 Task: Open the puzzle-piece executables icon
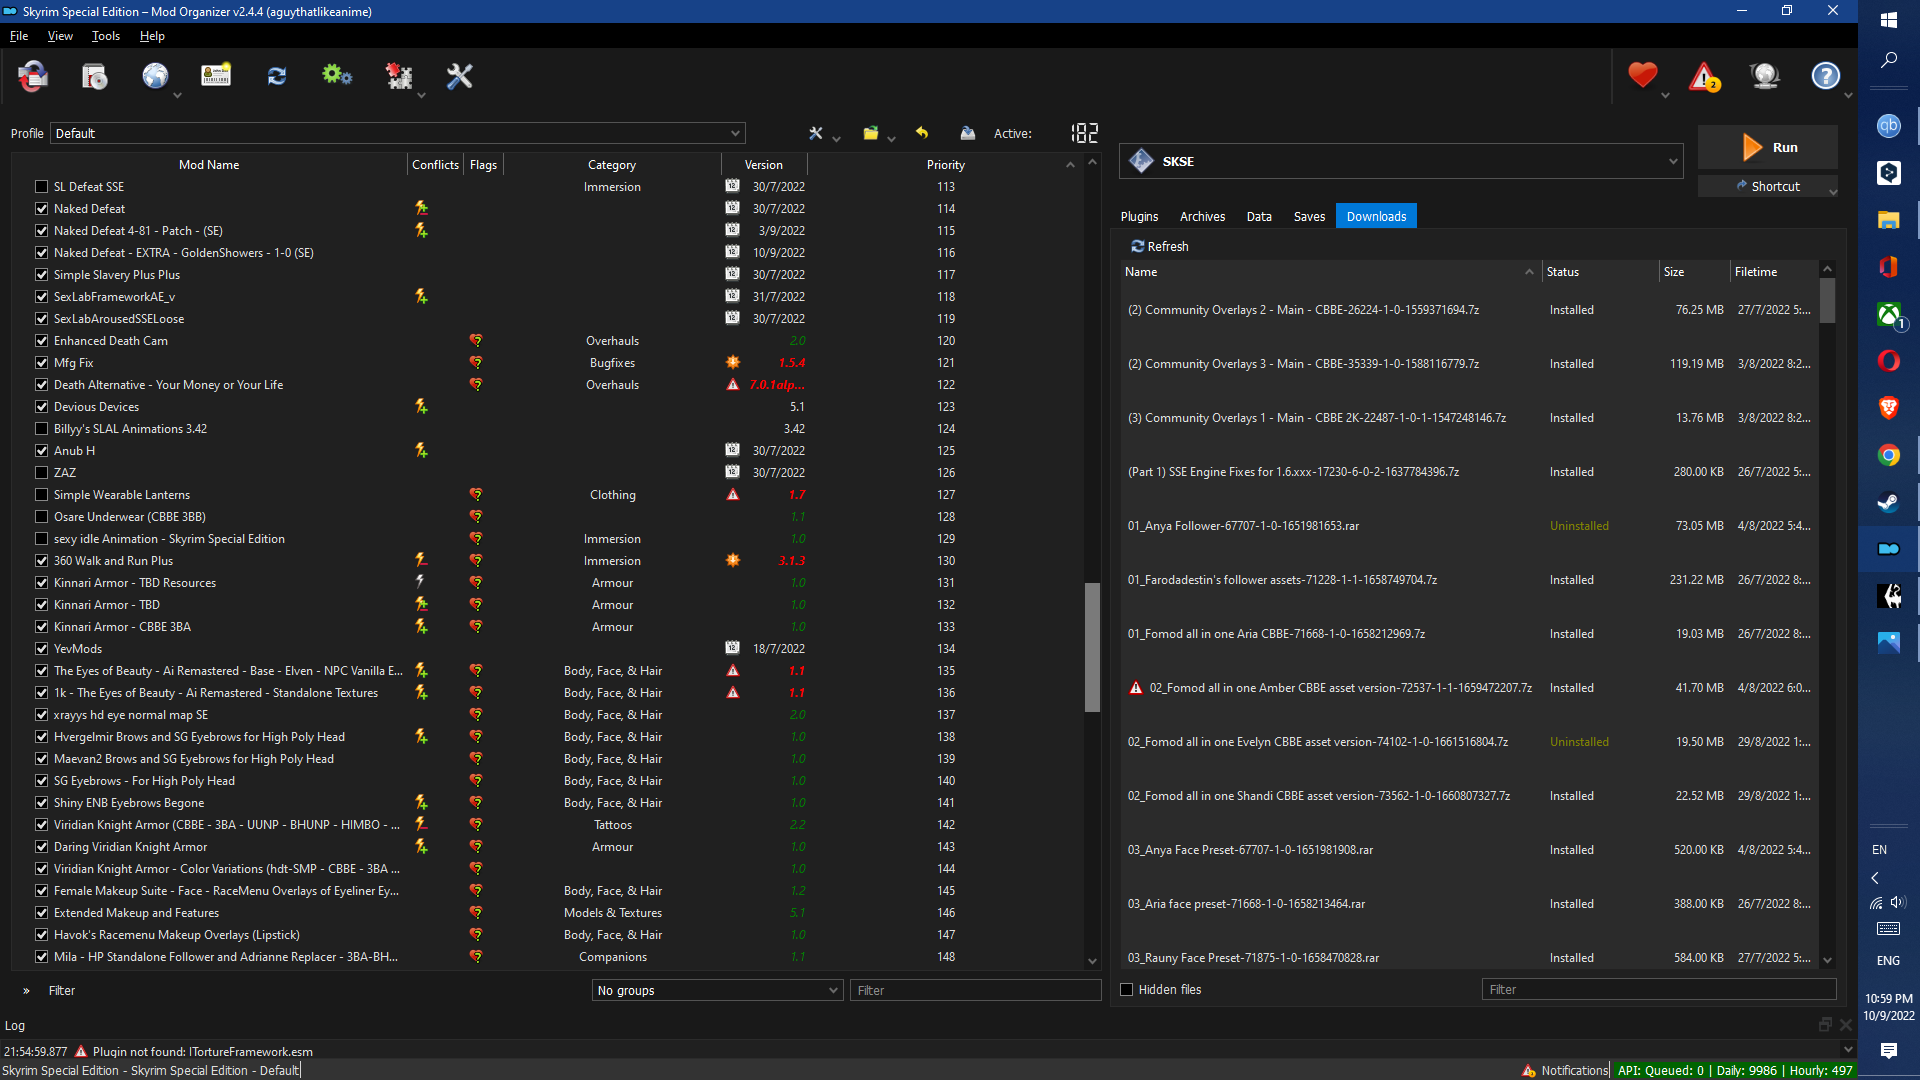pyautogui.click(x=399, y=76)
